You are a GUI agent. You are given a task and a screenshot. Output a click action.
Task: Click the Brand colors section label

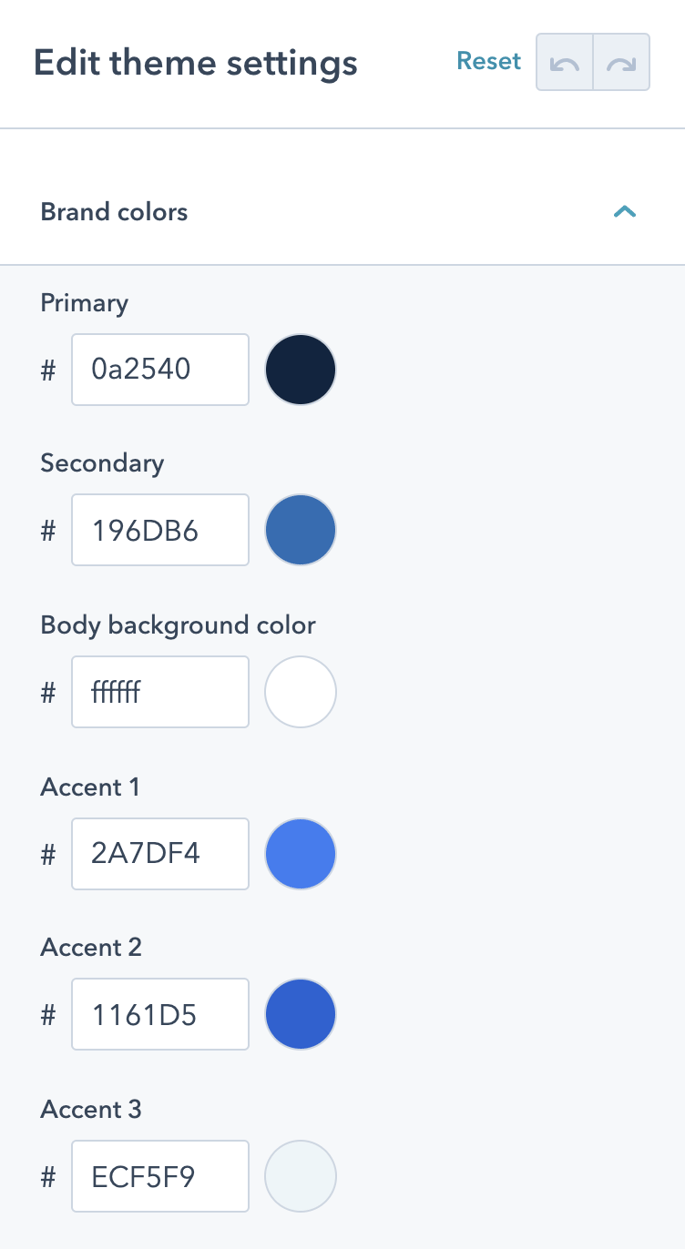click(x=113, y=211)
